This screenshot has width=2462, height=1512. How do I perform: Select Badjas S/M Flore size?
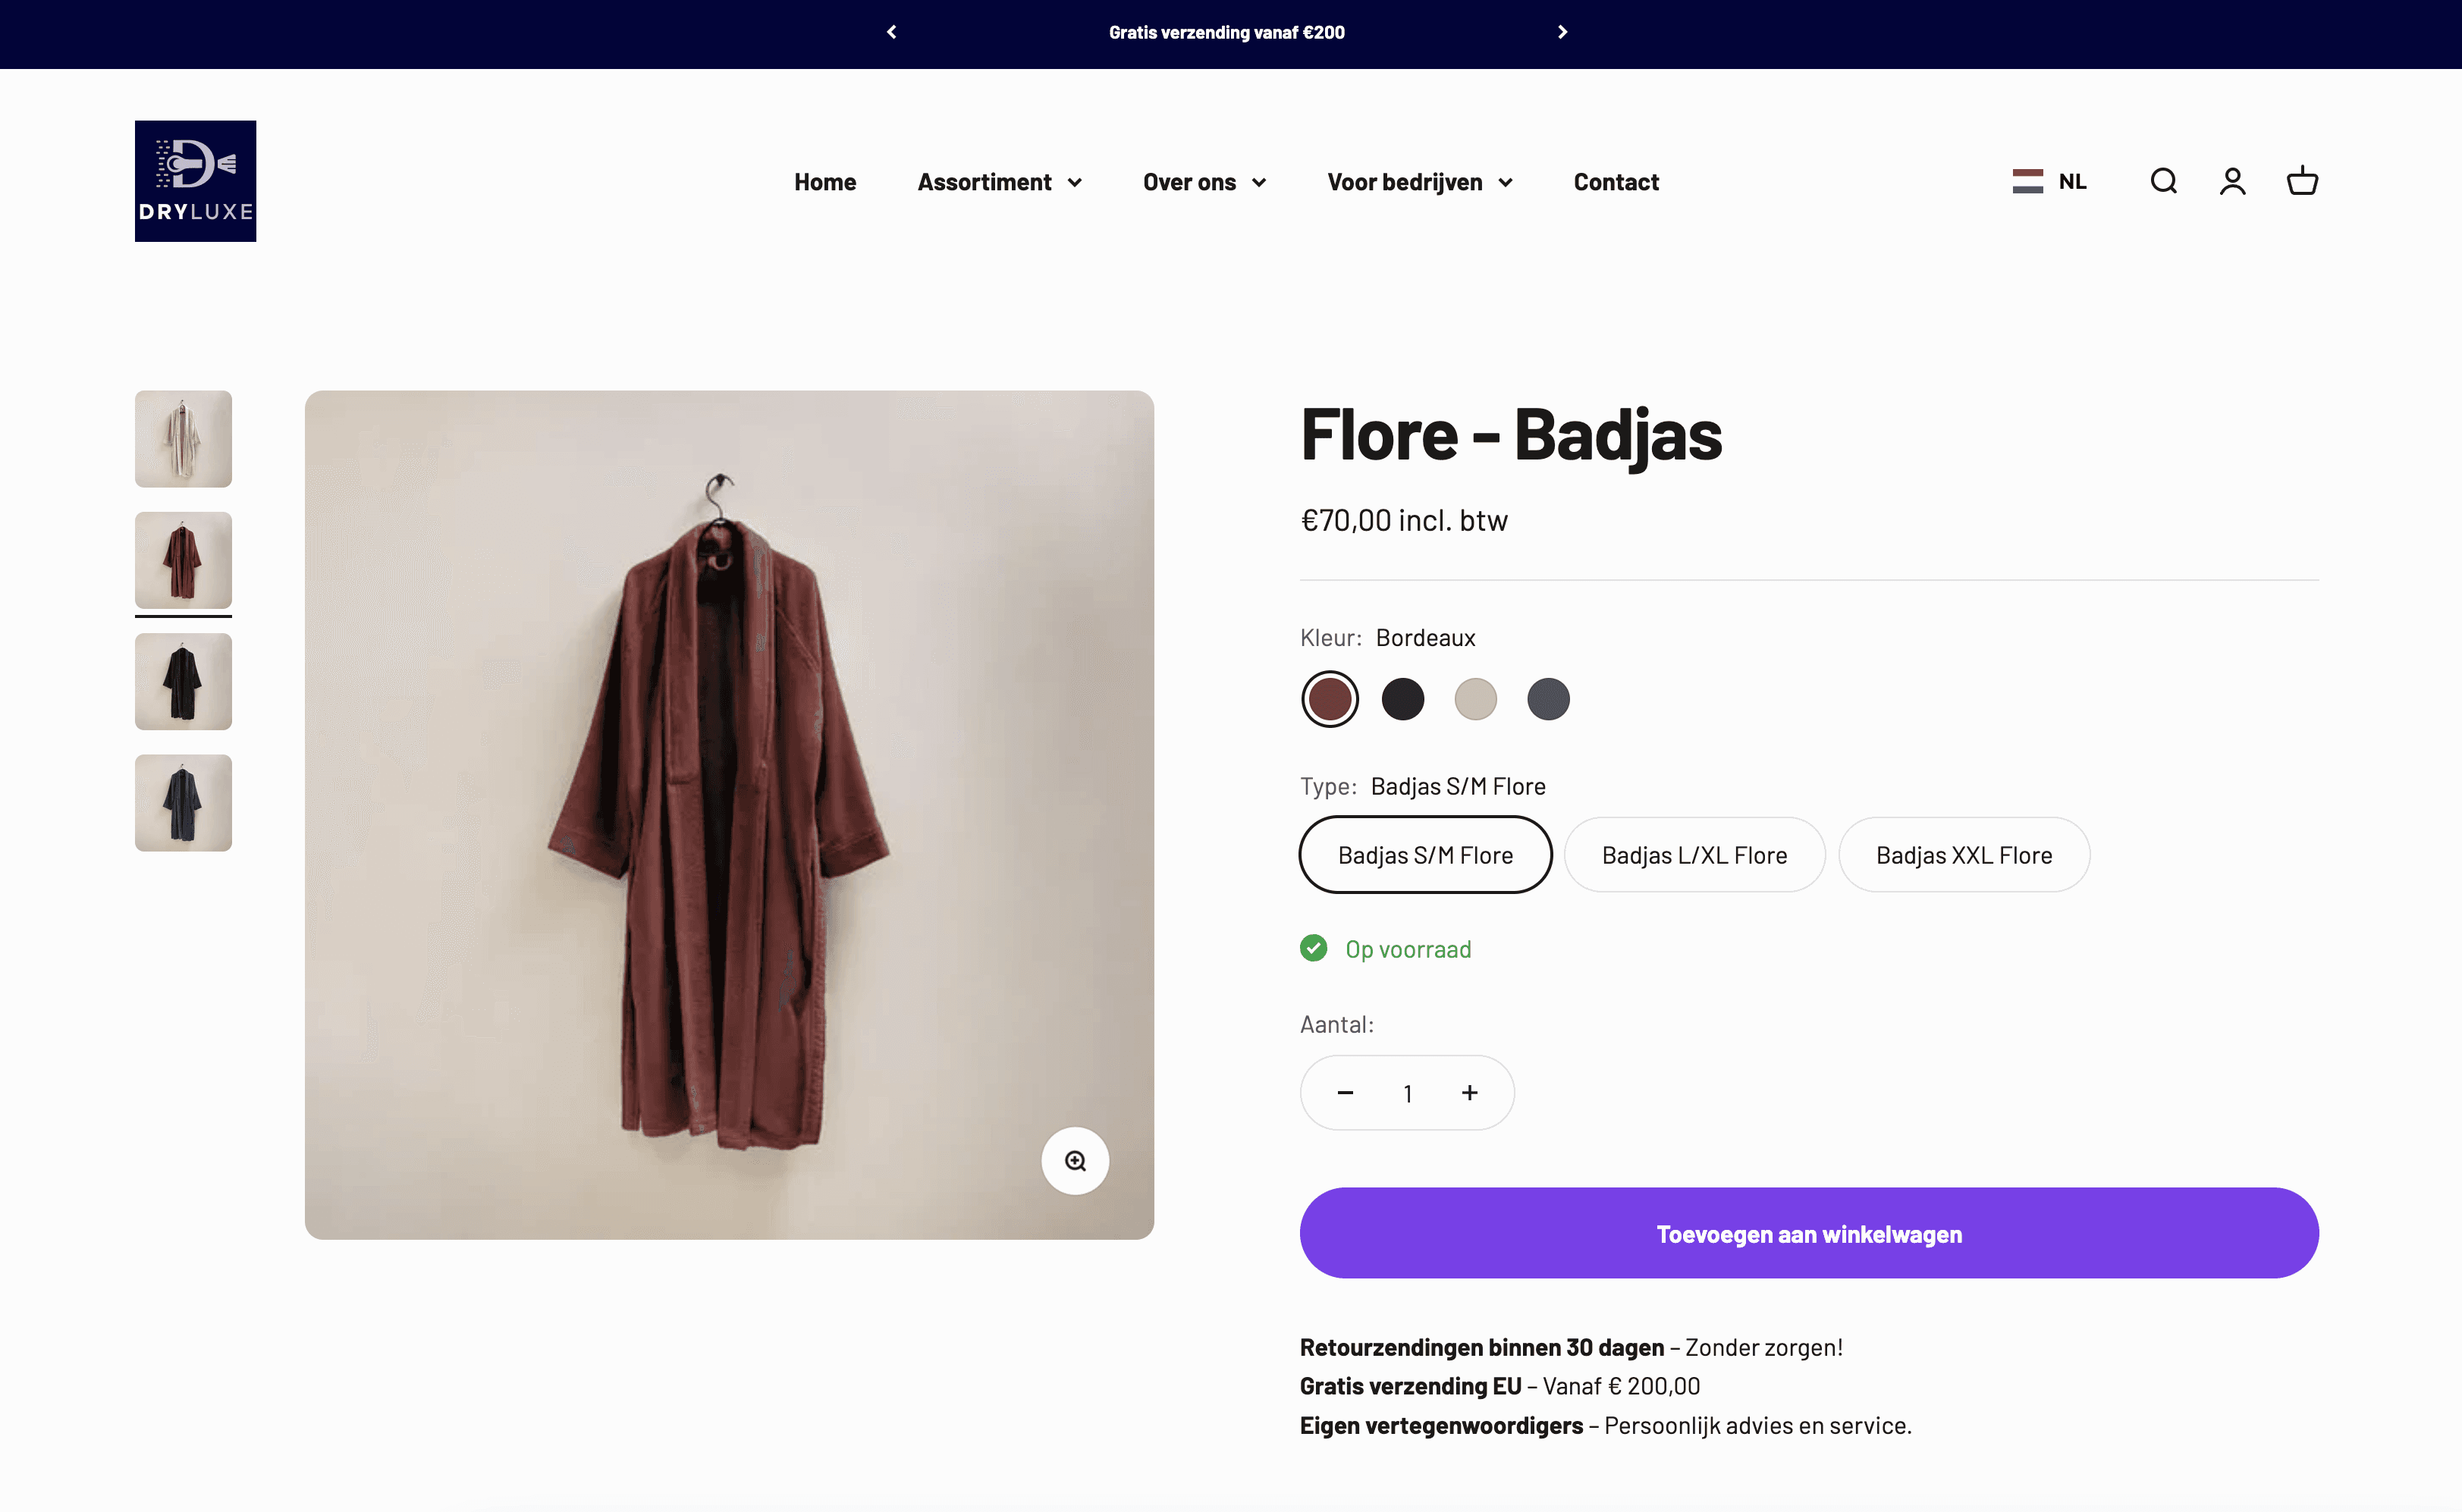1425,855
